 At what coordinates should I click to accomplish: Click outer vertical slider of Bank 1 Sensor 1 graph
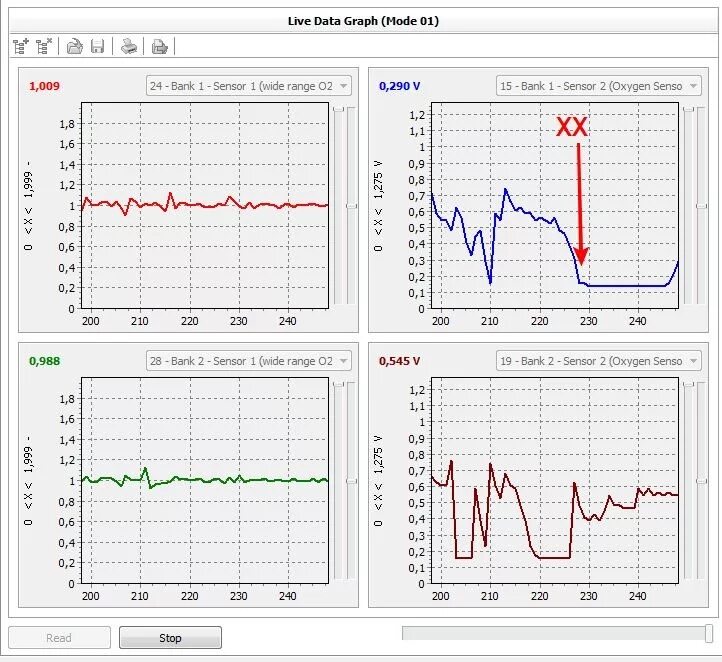351,206
